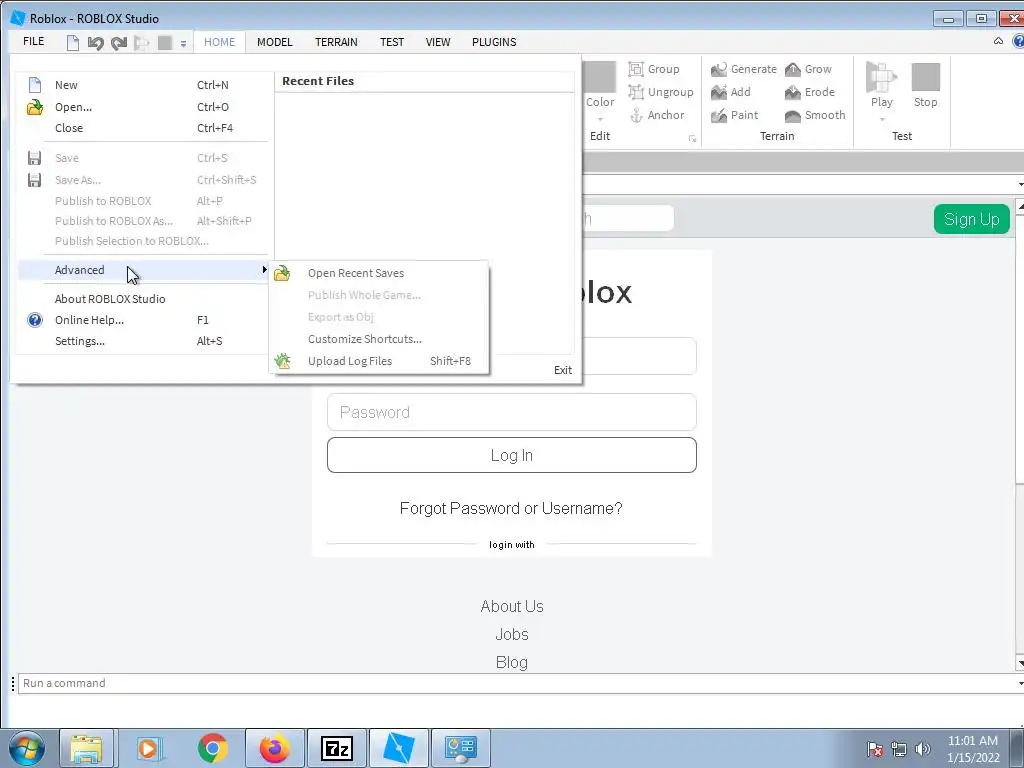Viewport: 1024px width, 768px height.
Task: Expand the dropdown arrow under Color
Action: 600,120
